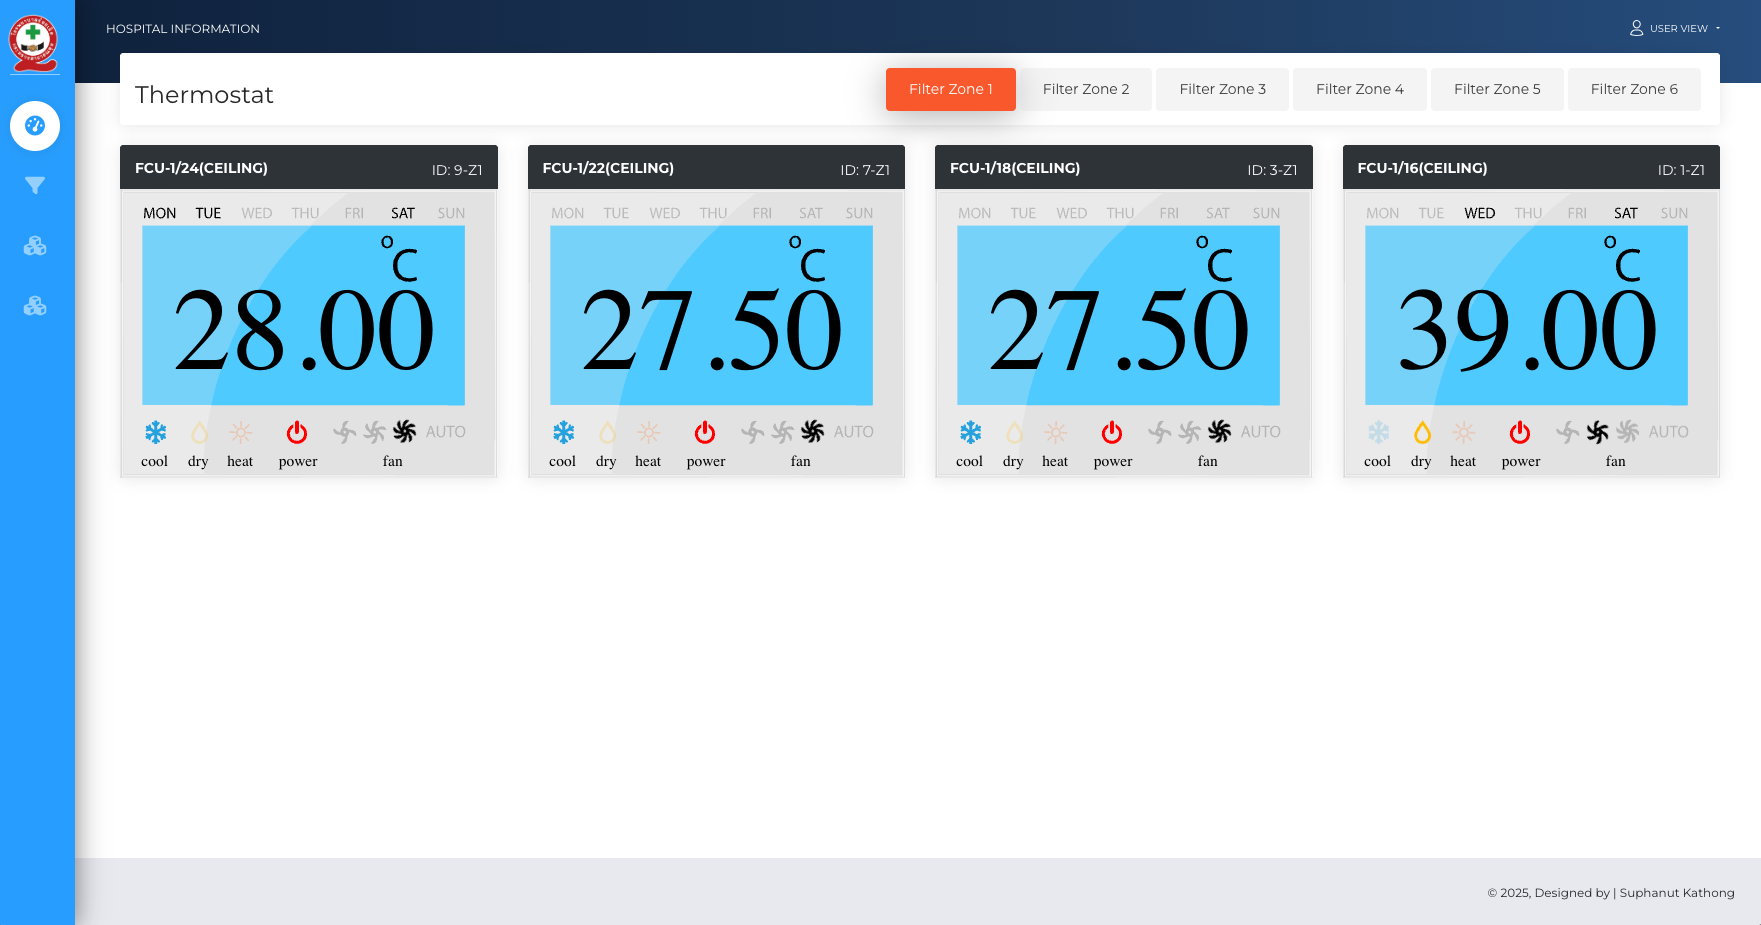
Task: Set high fan speed on FCU-1/22(CEILING)
Action: (x=812, y=432)
